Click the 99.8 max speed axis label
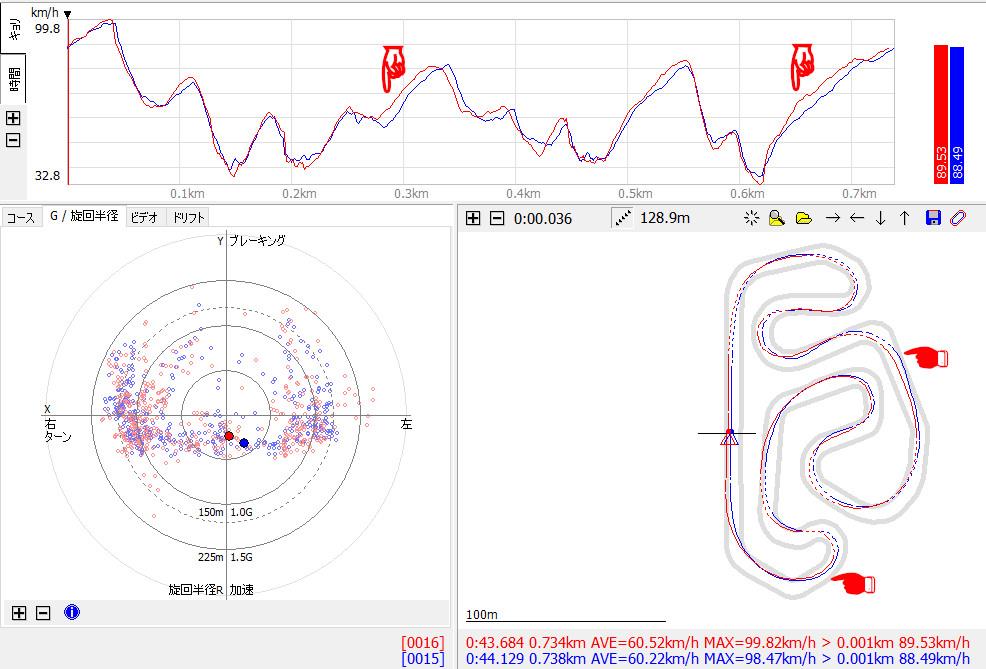Image resolution: width=986 pixels, height=669 pixels. pyautogui.click(x=47, y=28)
